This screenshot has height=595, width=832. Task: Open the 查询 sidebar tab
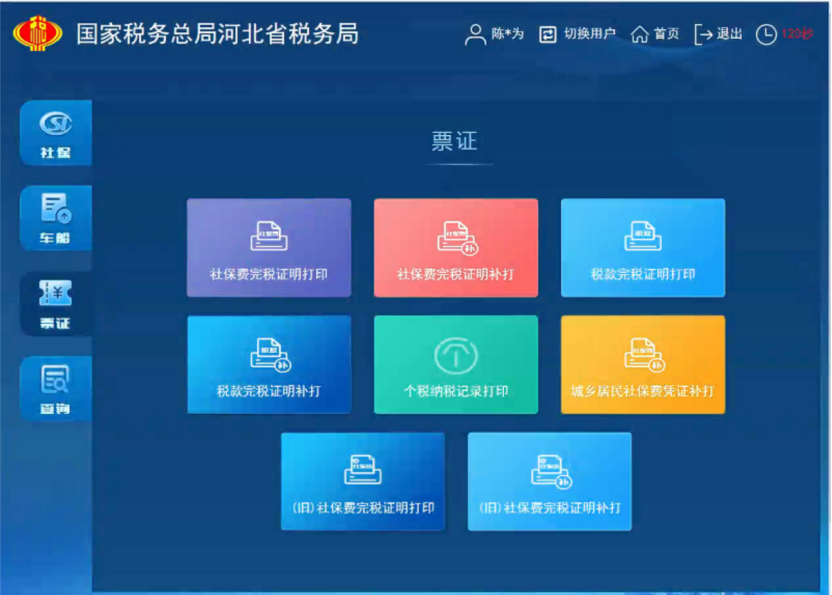tap(55, 389)
